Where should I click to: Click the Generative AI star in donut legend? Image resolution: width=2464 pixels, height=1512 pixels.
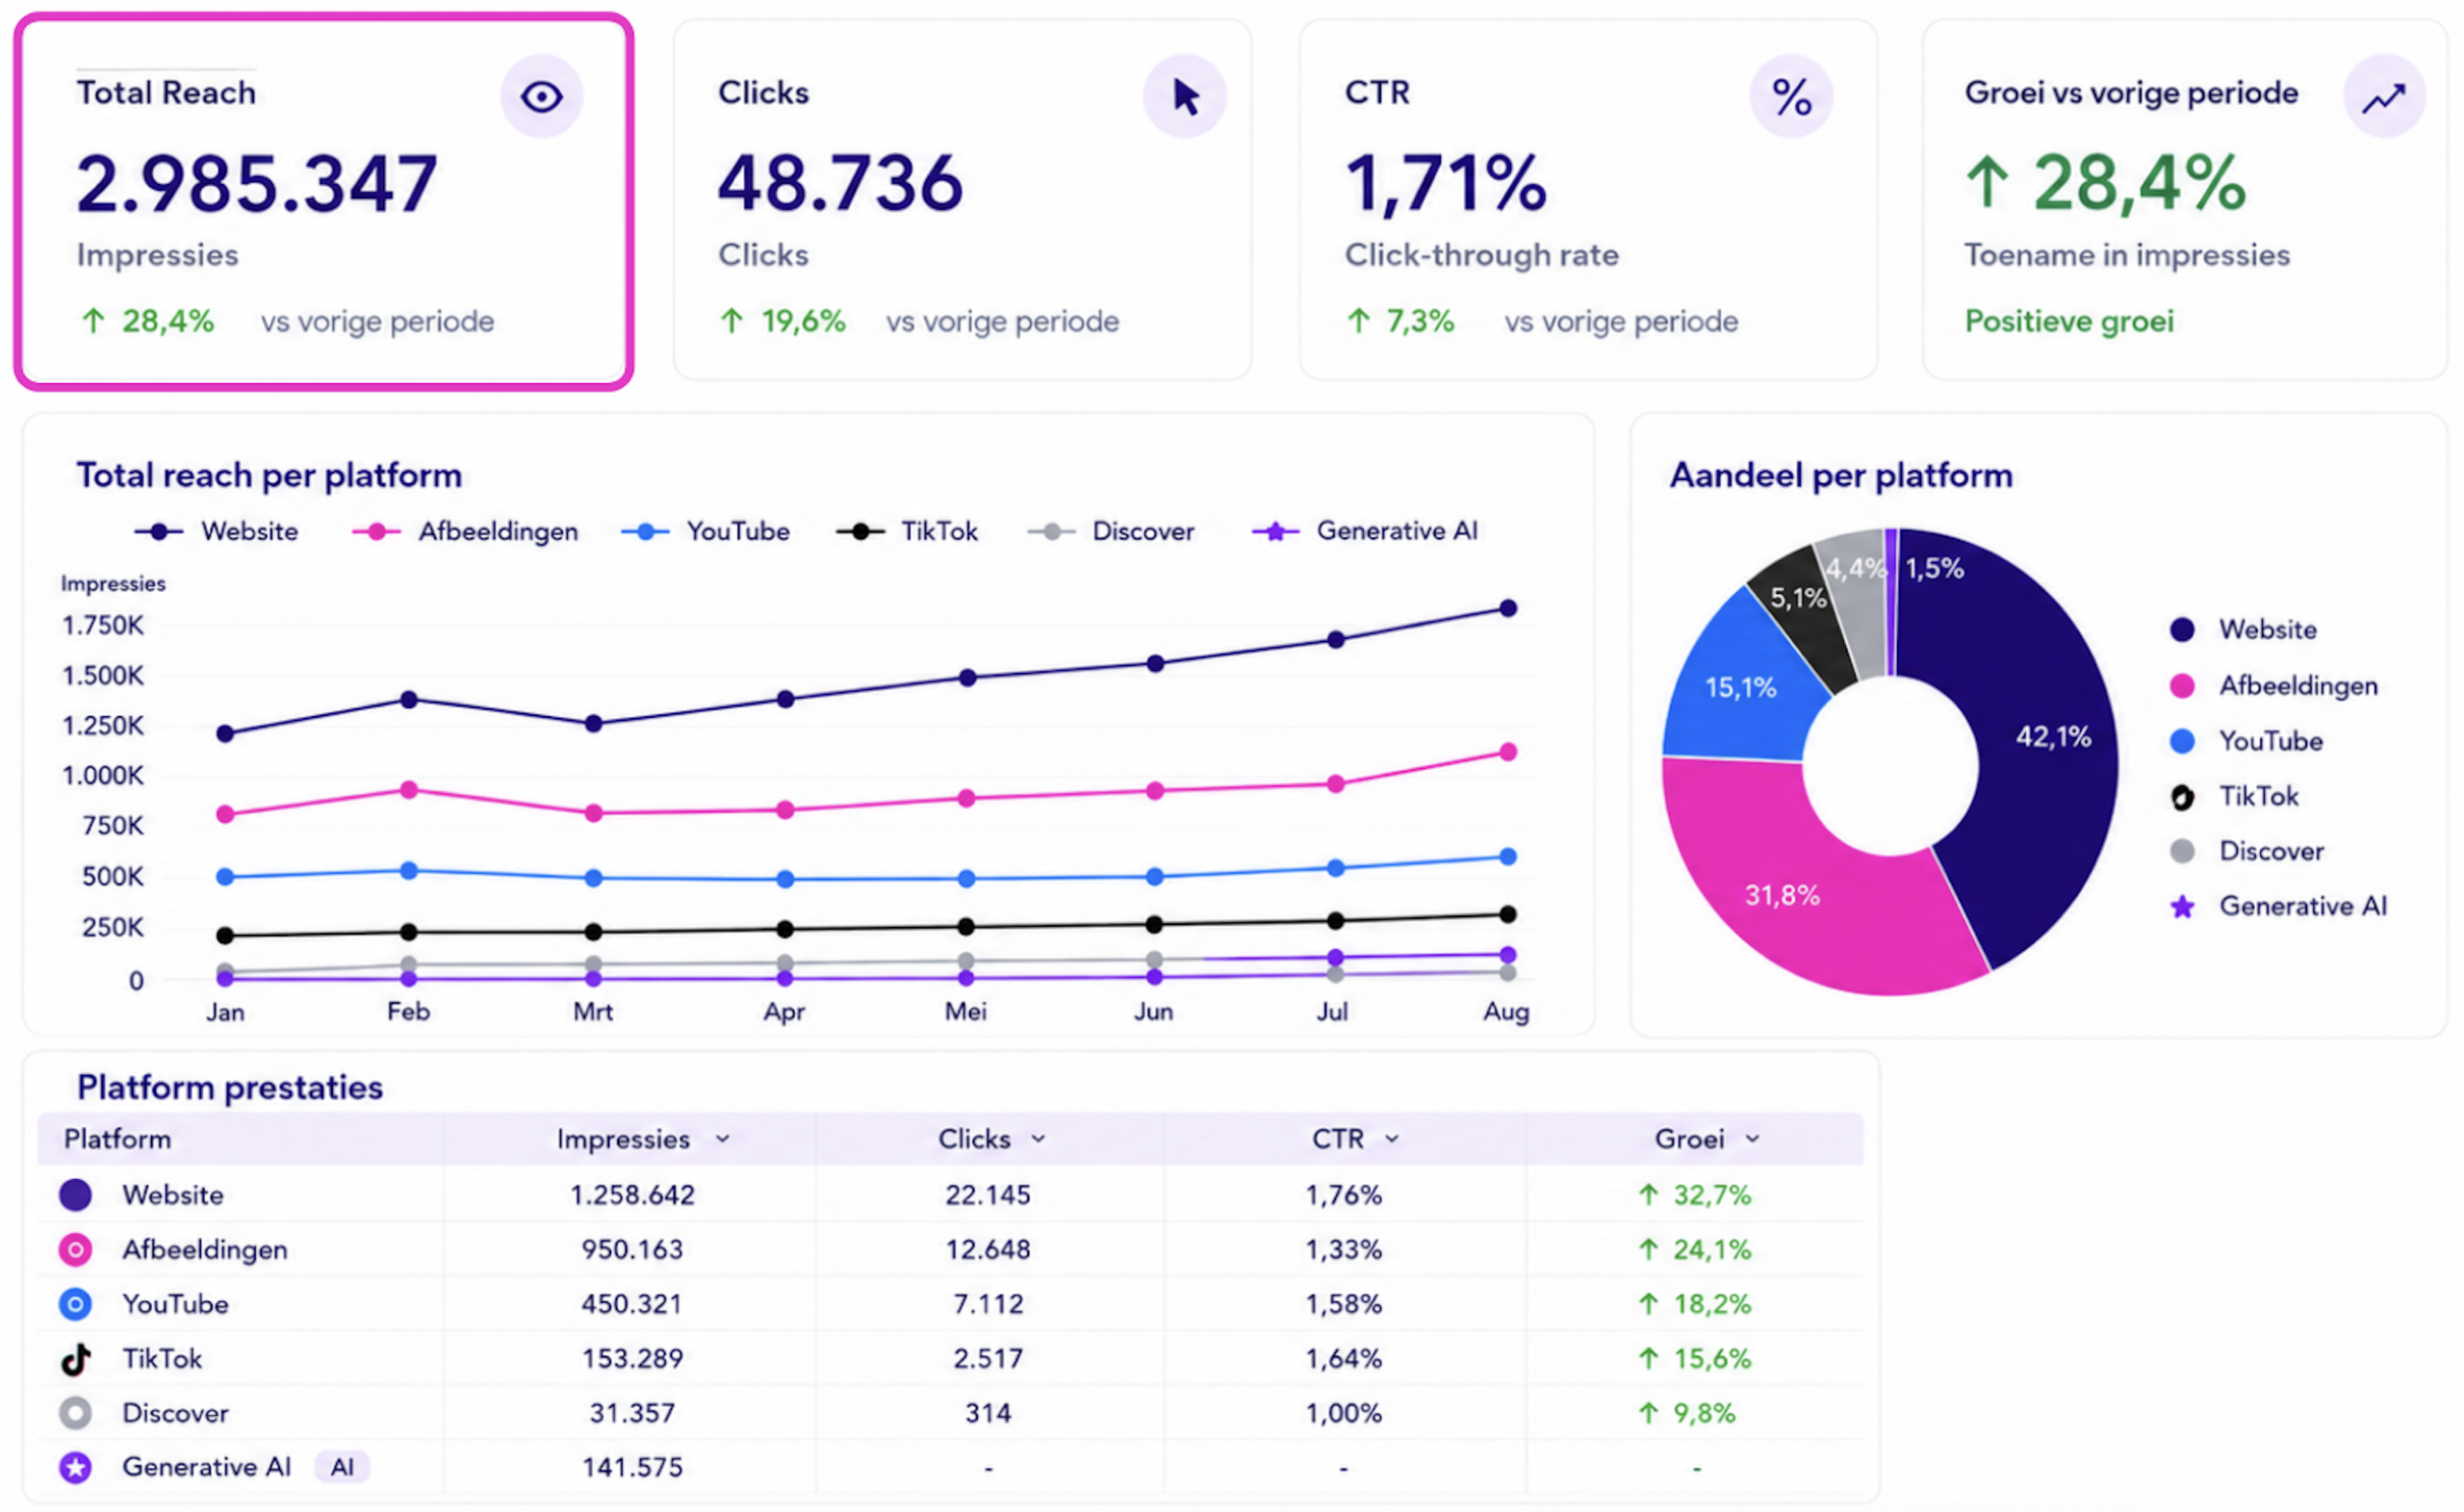2182,907
